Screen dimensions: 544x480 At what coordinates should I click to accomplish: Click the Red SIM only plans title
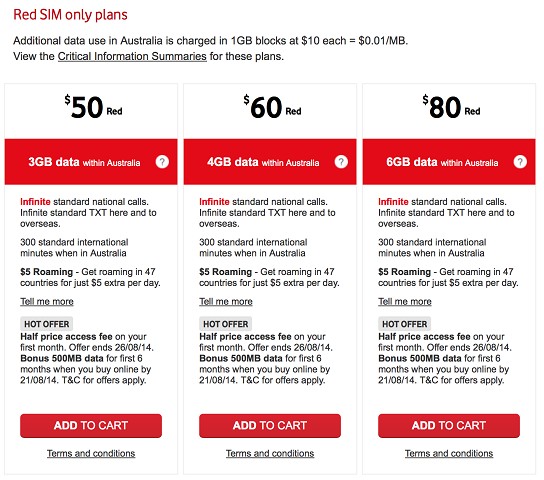point(70,15)
